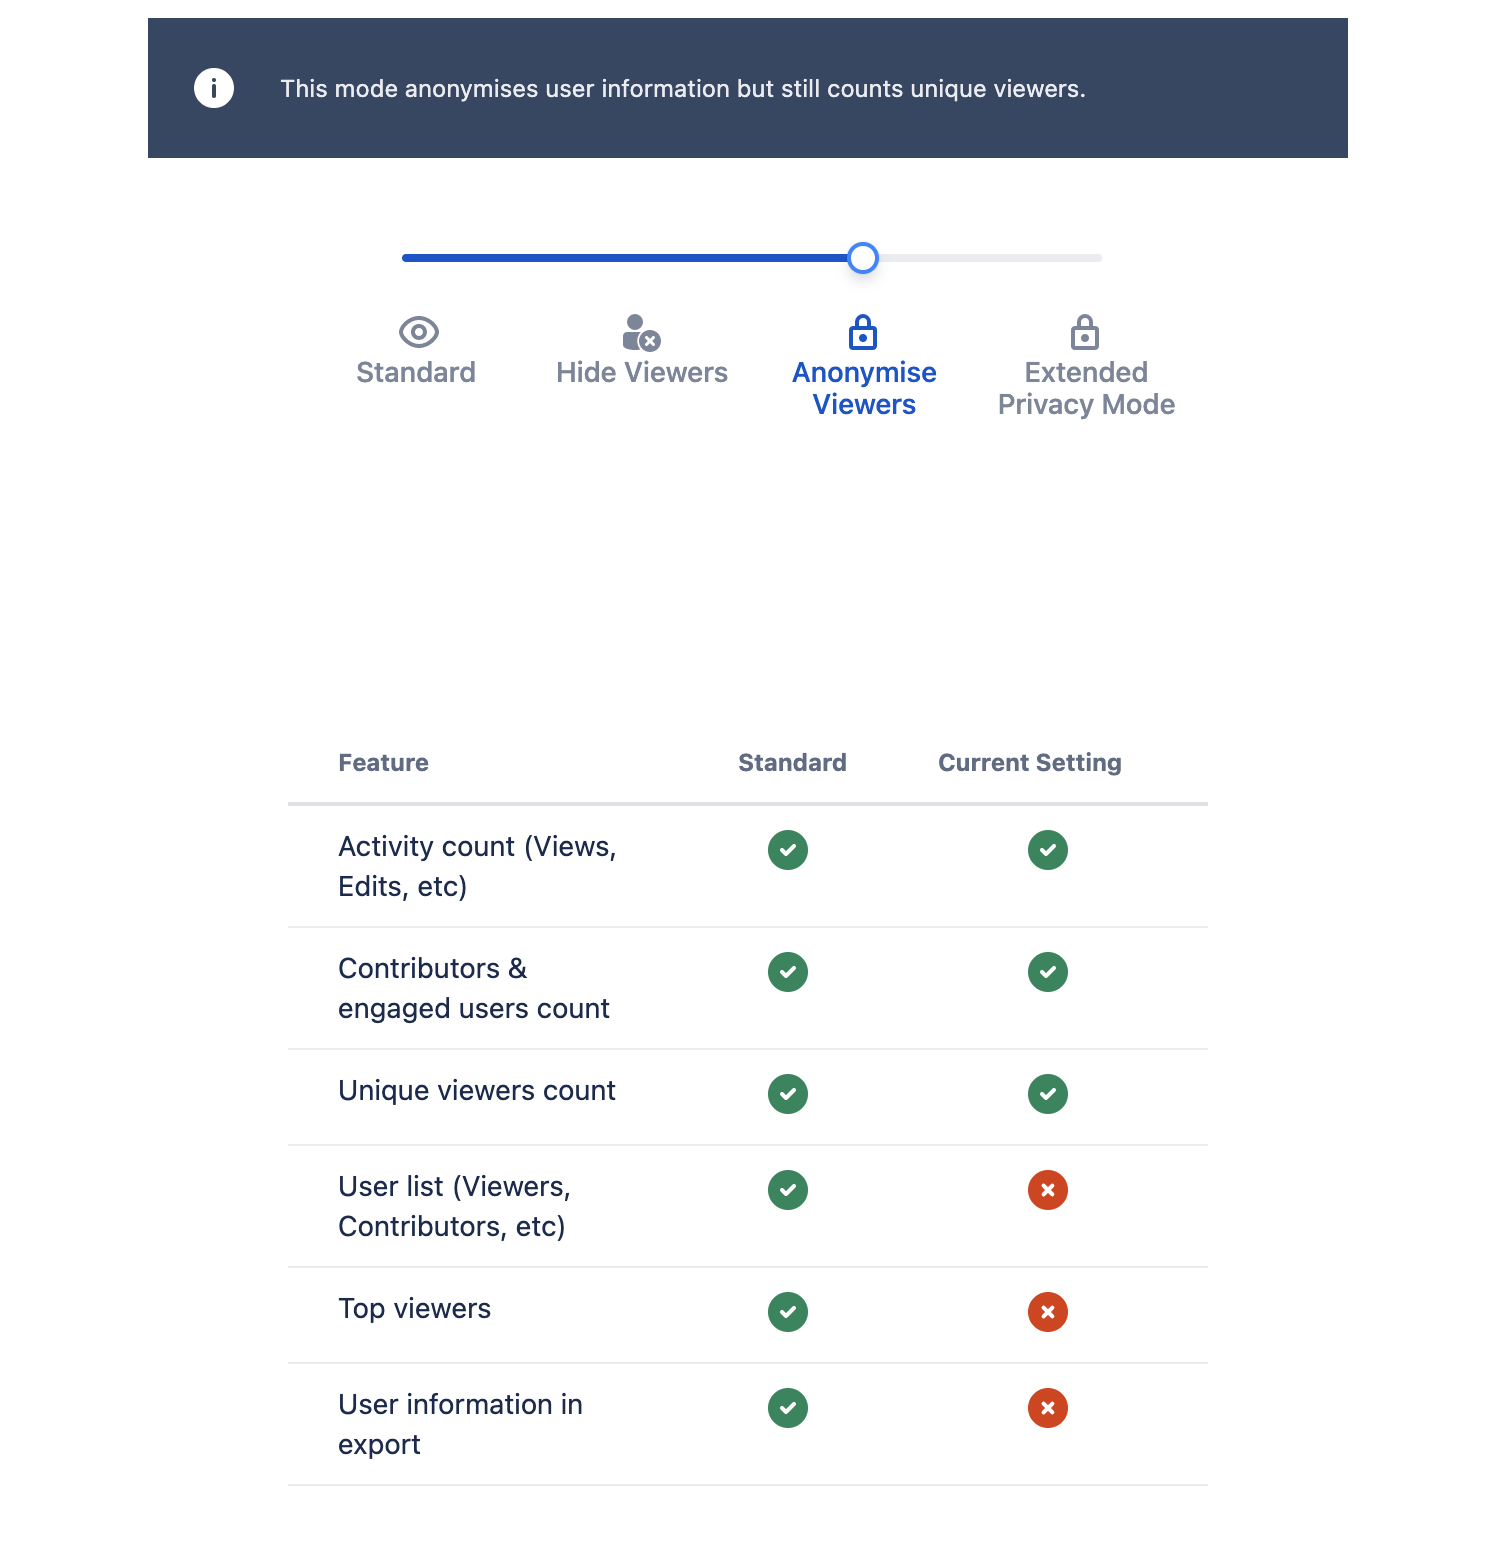
Task: Click the Standard eye icon
Action: 418,332
